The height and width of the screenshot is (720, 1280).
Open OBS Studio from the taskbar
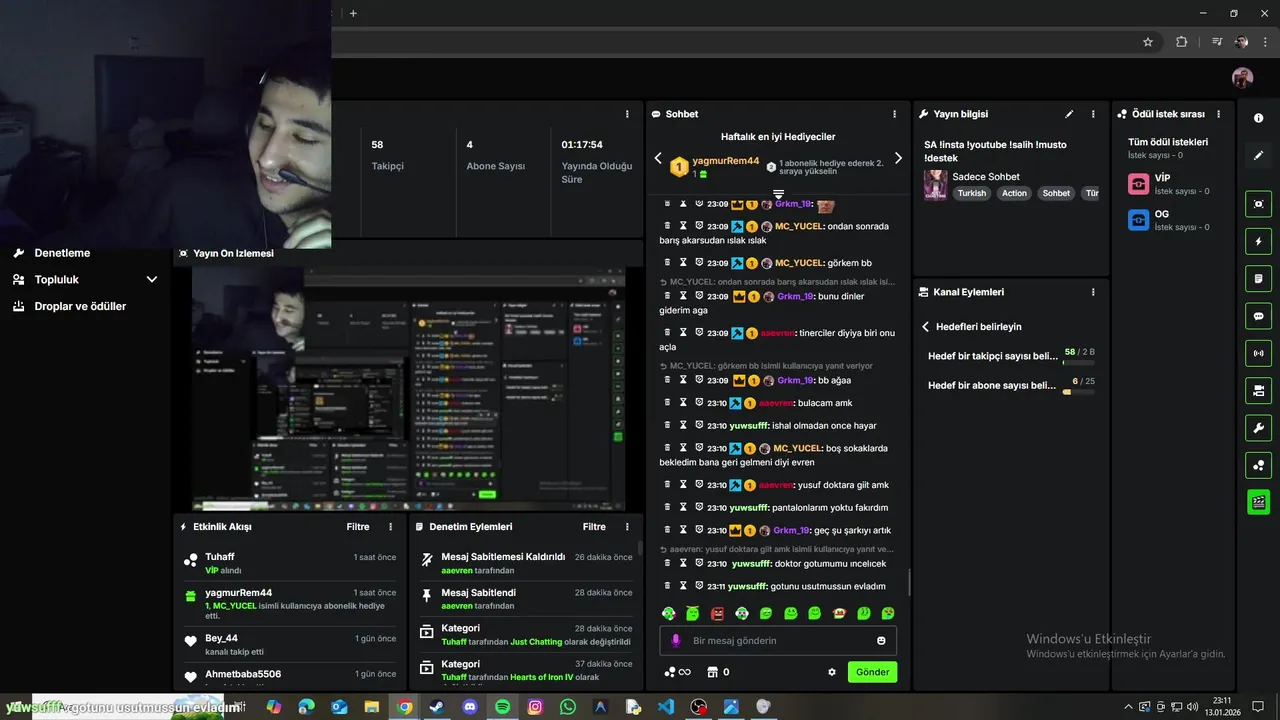click(x=698, y=707)
